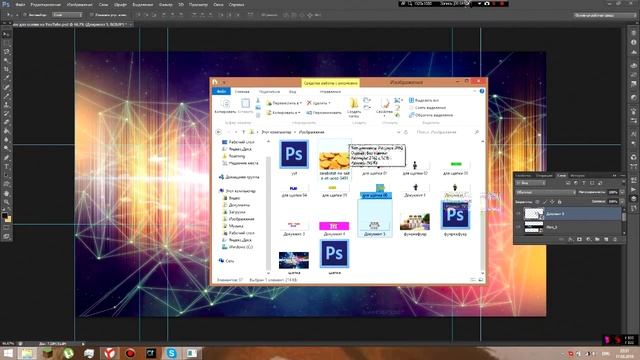Hide the Документ 5 layer via eye
Screen dimensions: 640x360
click(x=518, y=213)
